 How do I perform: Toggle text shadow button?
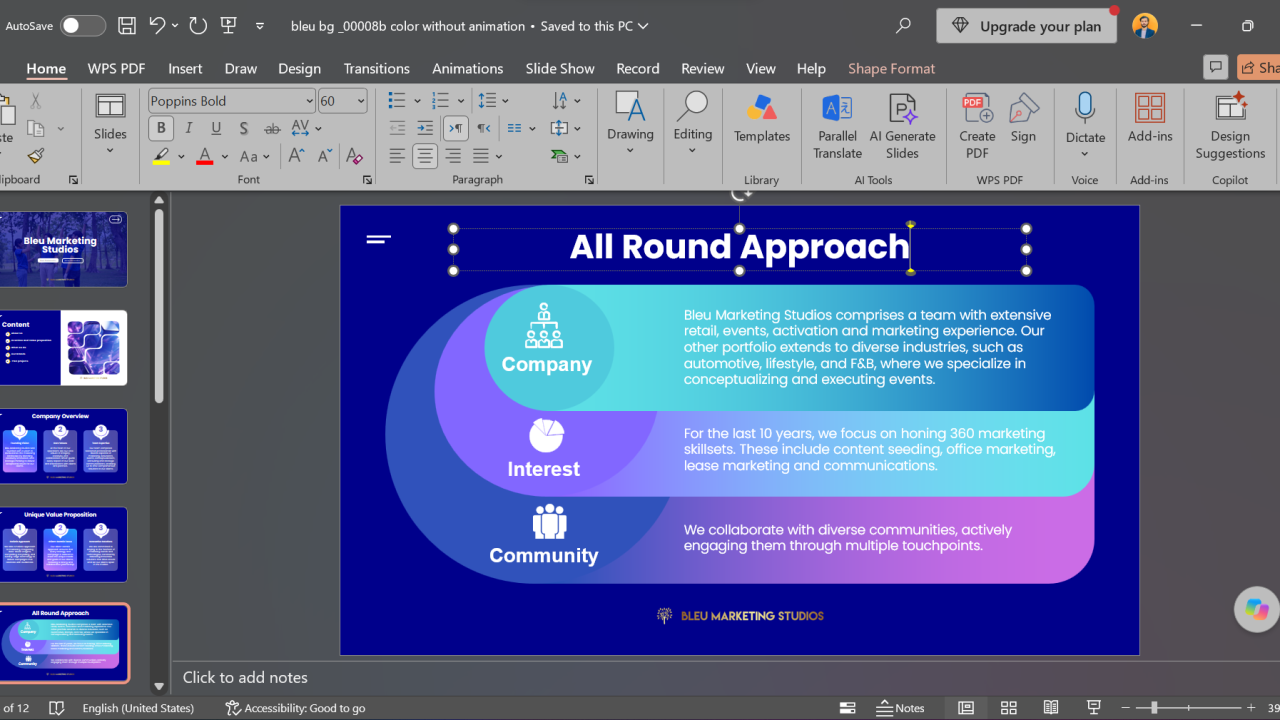tap(244, 128)
